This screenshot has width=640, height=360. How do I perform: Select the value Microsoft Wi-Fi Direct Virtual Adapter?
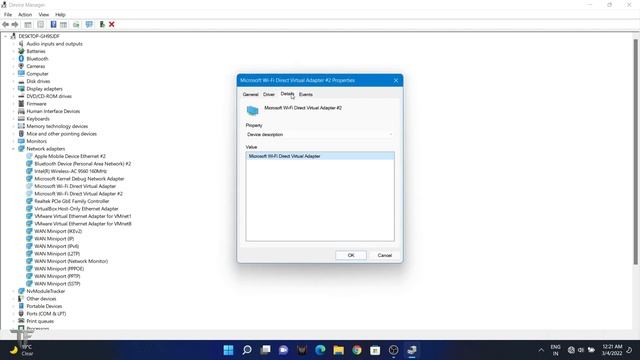(x=320, y=156)
